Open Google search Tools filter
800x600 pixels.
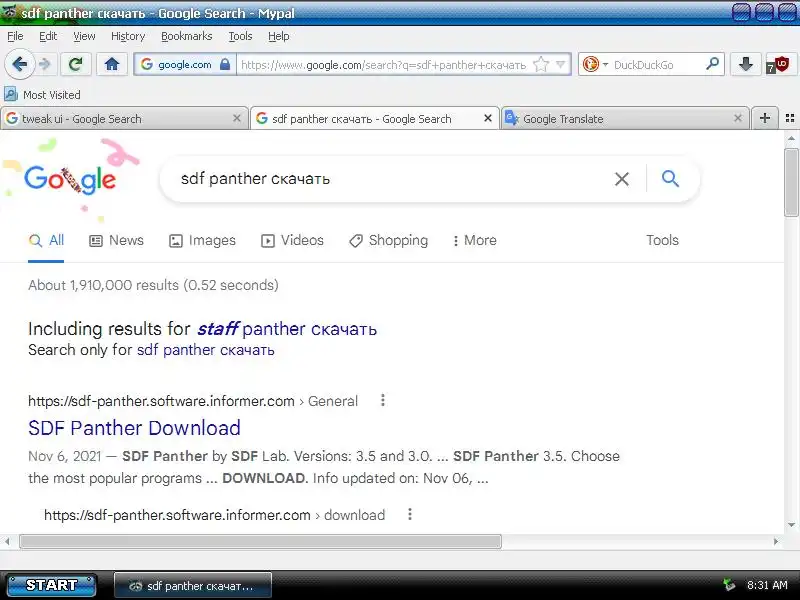point(662,240)
